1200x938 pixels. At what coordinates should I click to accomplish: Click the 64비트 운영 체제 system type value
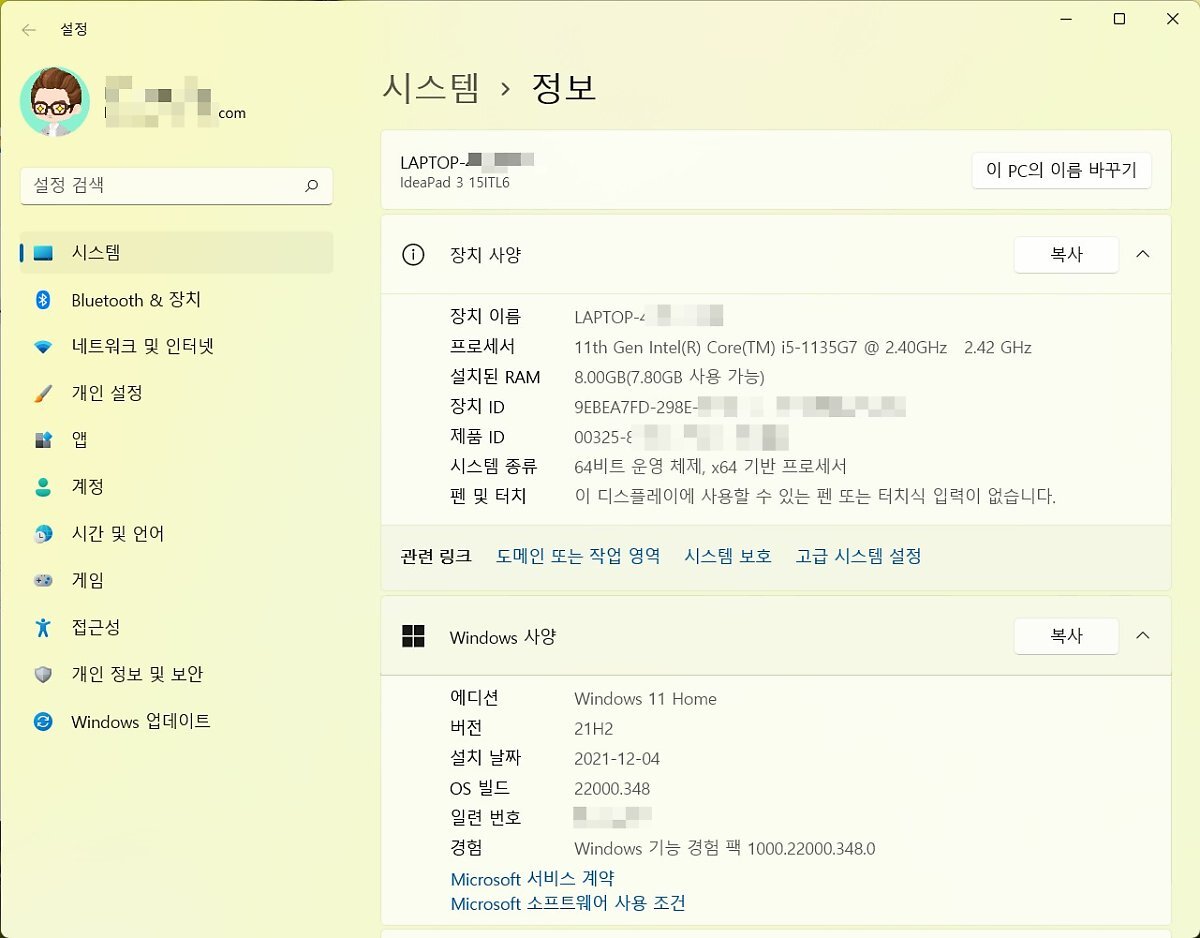pyautogui.click(x=711, y=467)
